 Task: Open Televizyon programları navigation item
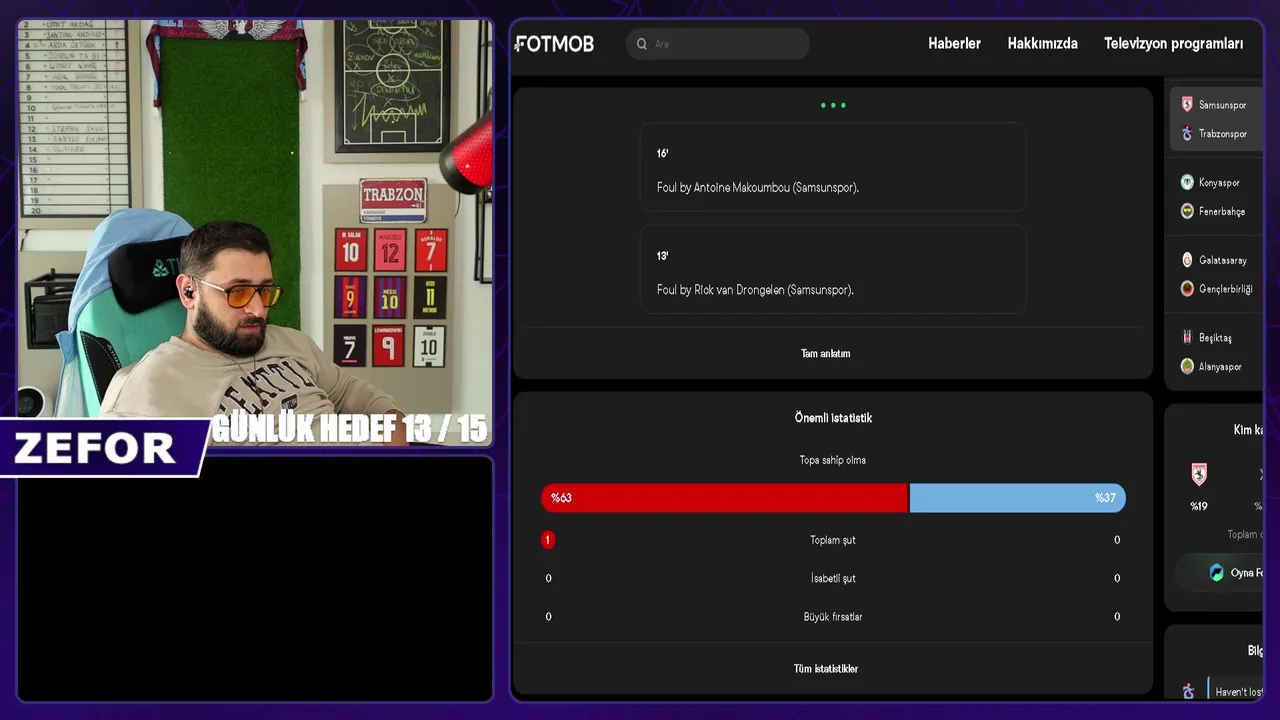click(1173, 44)
